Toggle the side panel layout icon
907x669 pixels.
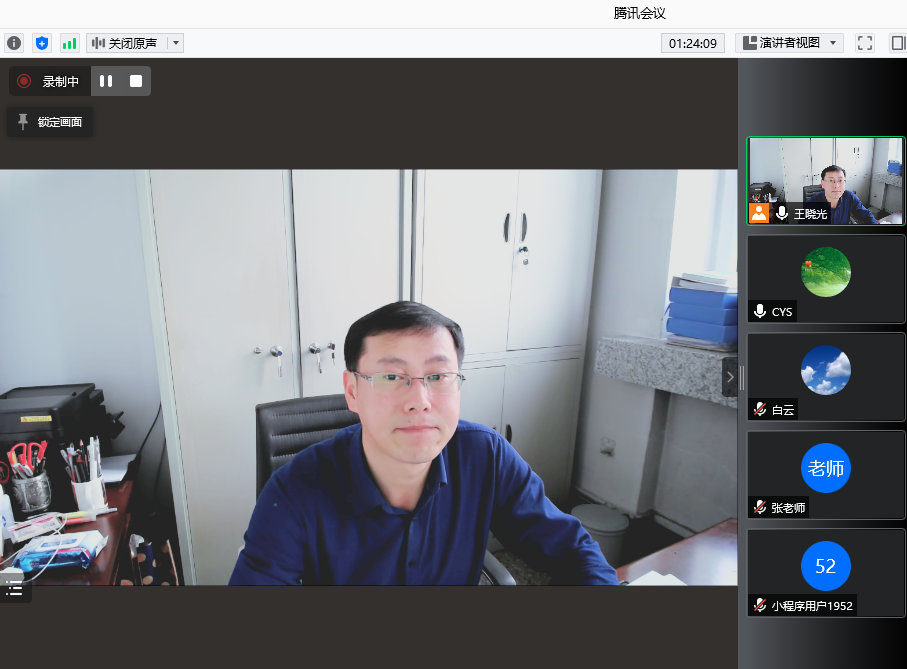pos(897,43)
